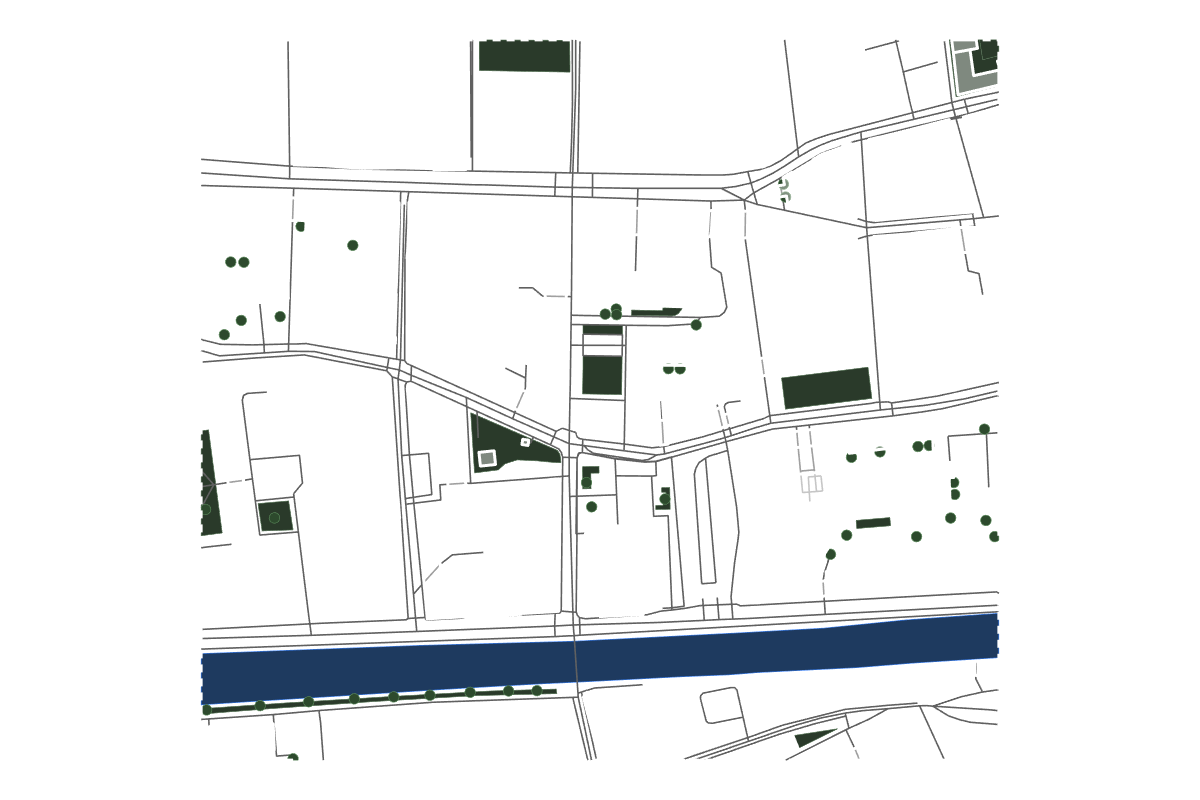The width and height of the screenshot is (1200, 800).
Task: Select the tall green square in the map center
Action: coord(602,375)
